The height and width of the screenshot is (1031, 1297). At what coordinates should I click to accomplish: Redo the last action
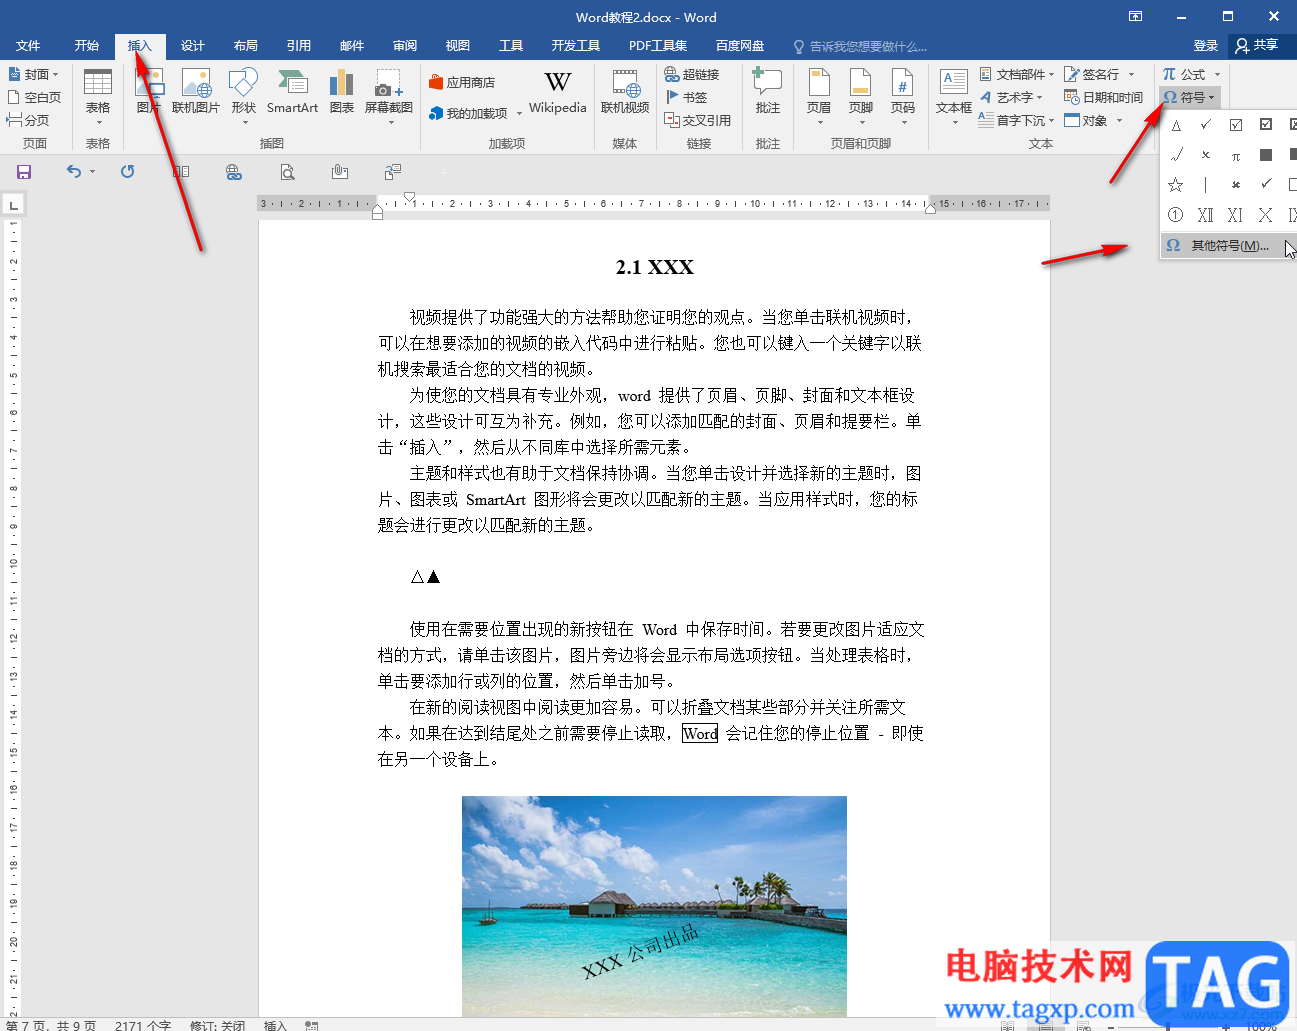coord(127,172)
